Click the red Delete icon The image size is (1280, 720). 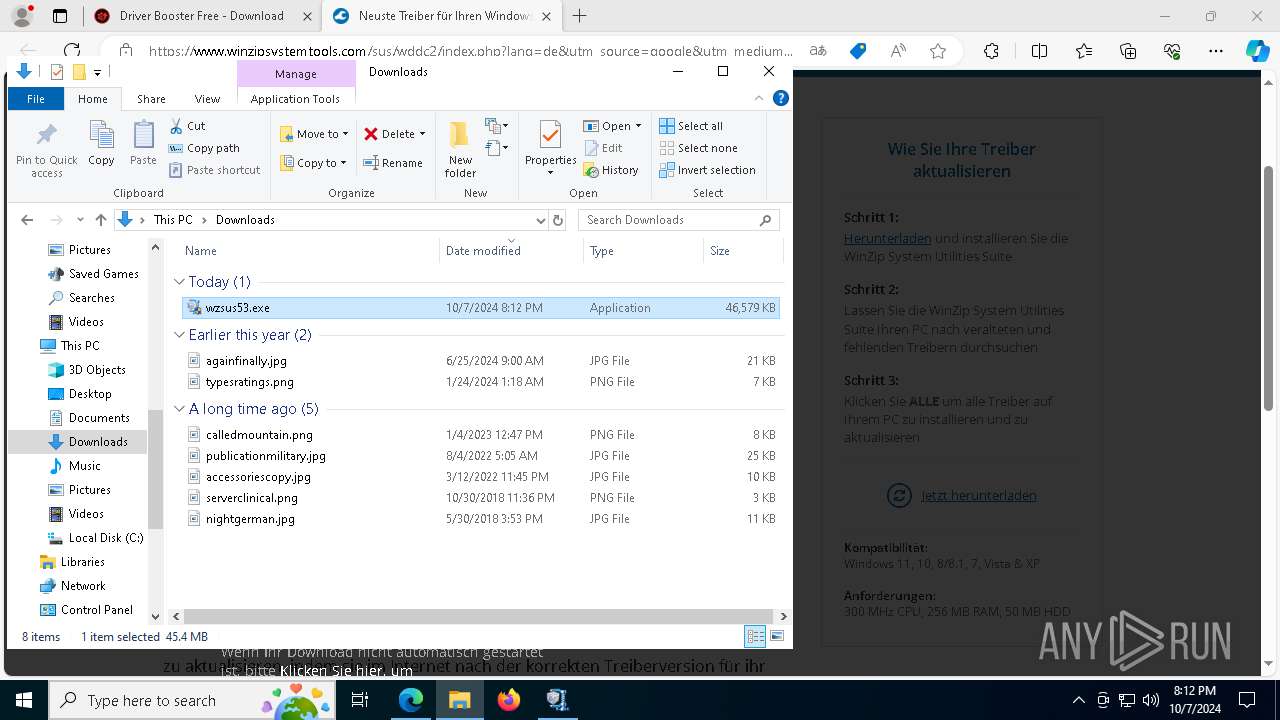pyautogui.click(x=371, y=134)
